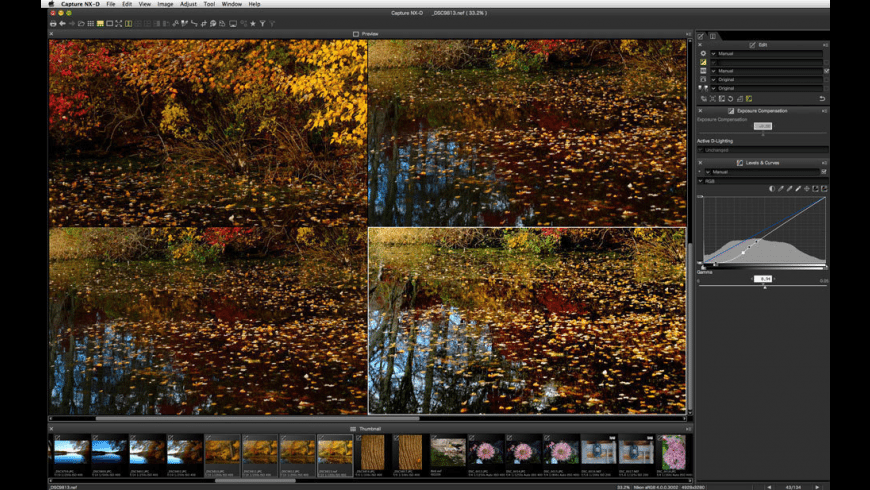Click the star rating toolbar icon
Screen dimensions: 870x490
point(253,23)
